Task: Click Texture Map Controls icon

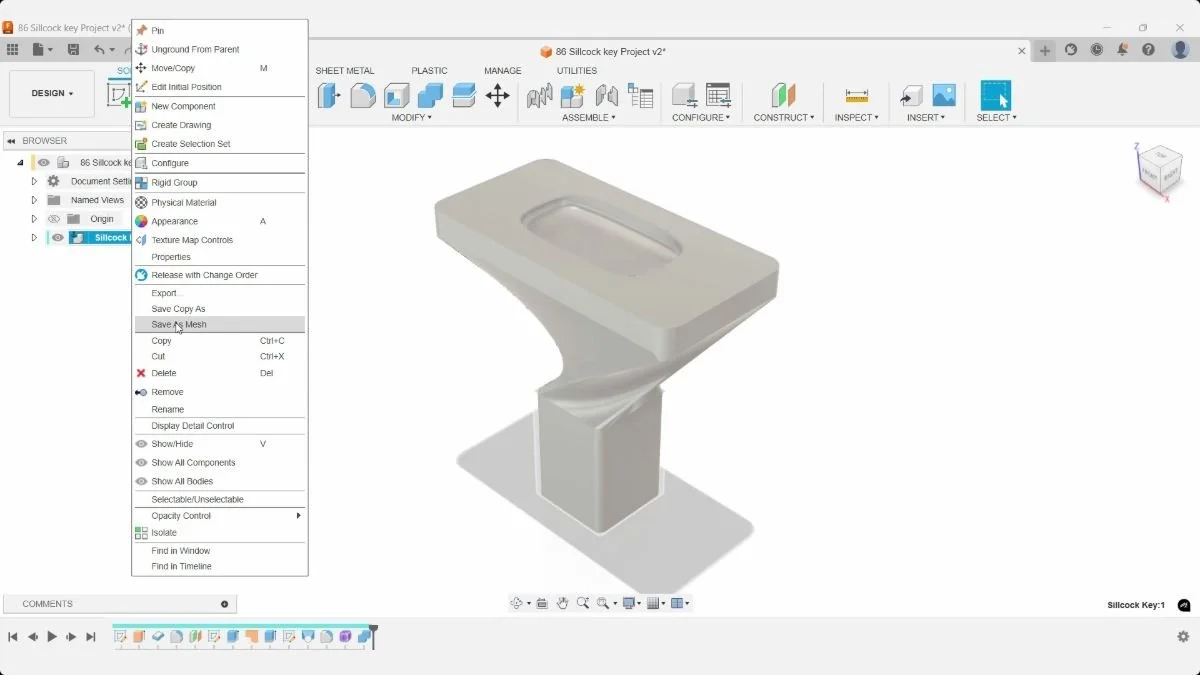Action: point(141,240)
